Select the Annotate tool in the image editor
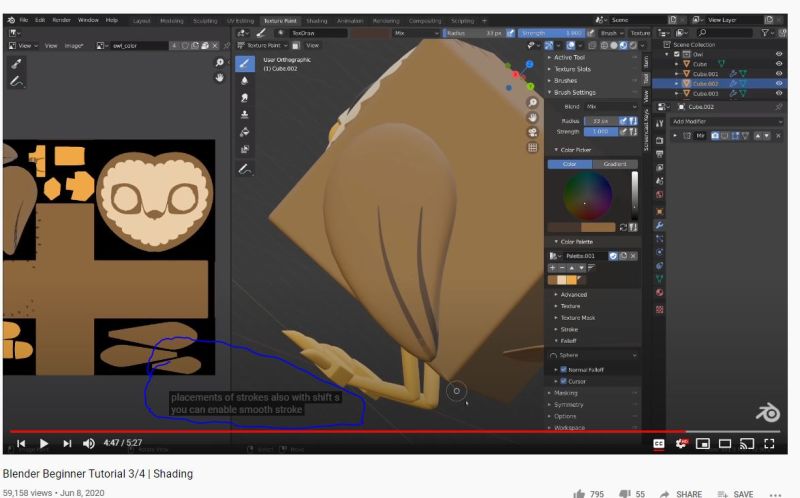This screenshot has height=498, width=800. (x=16, y=81)
